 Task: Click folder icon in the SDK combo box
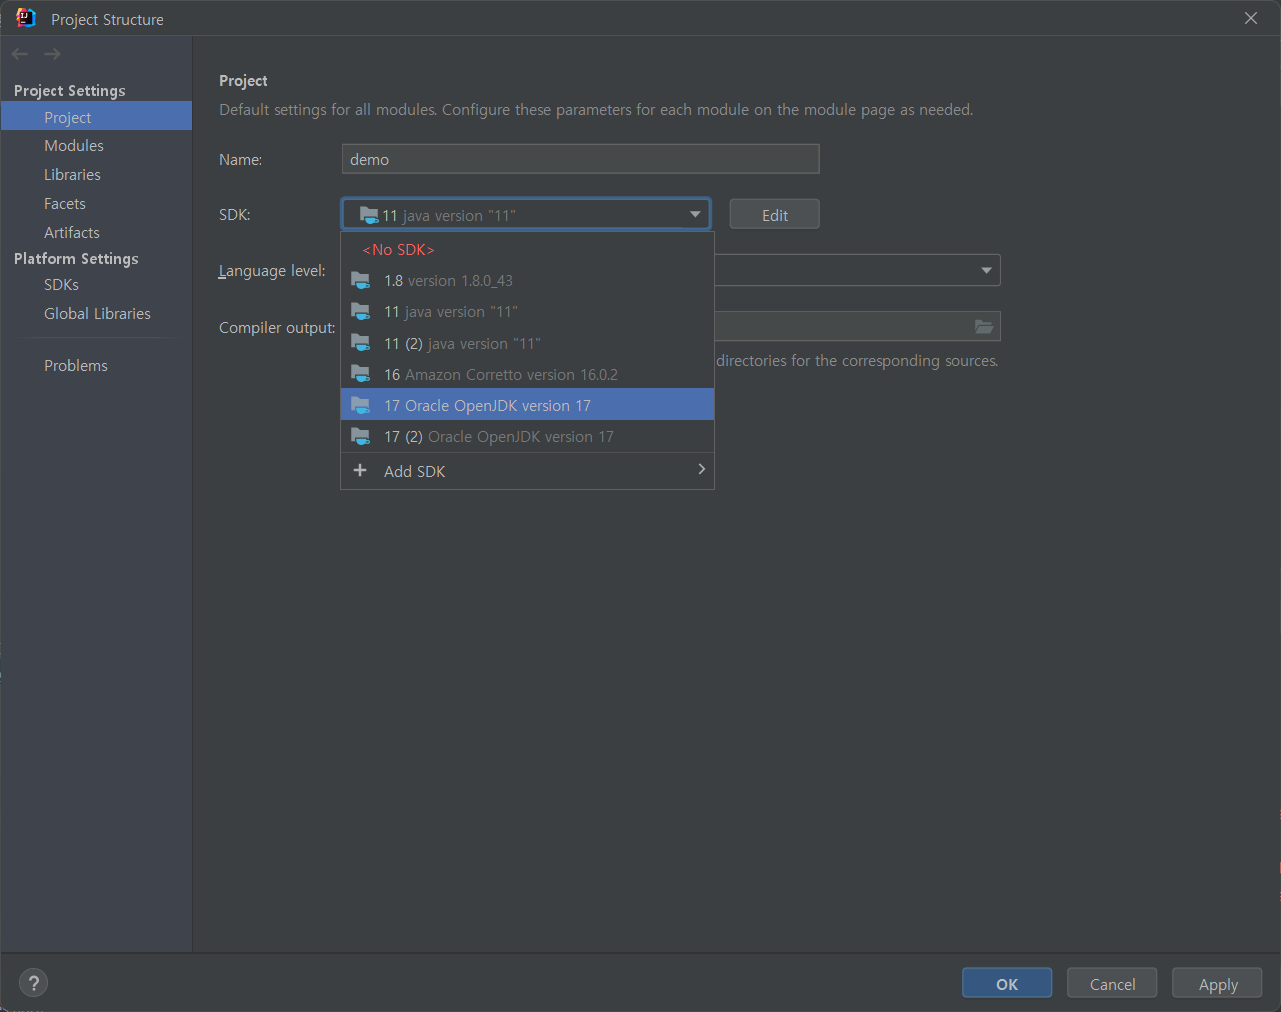point(369,215)
